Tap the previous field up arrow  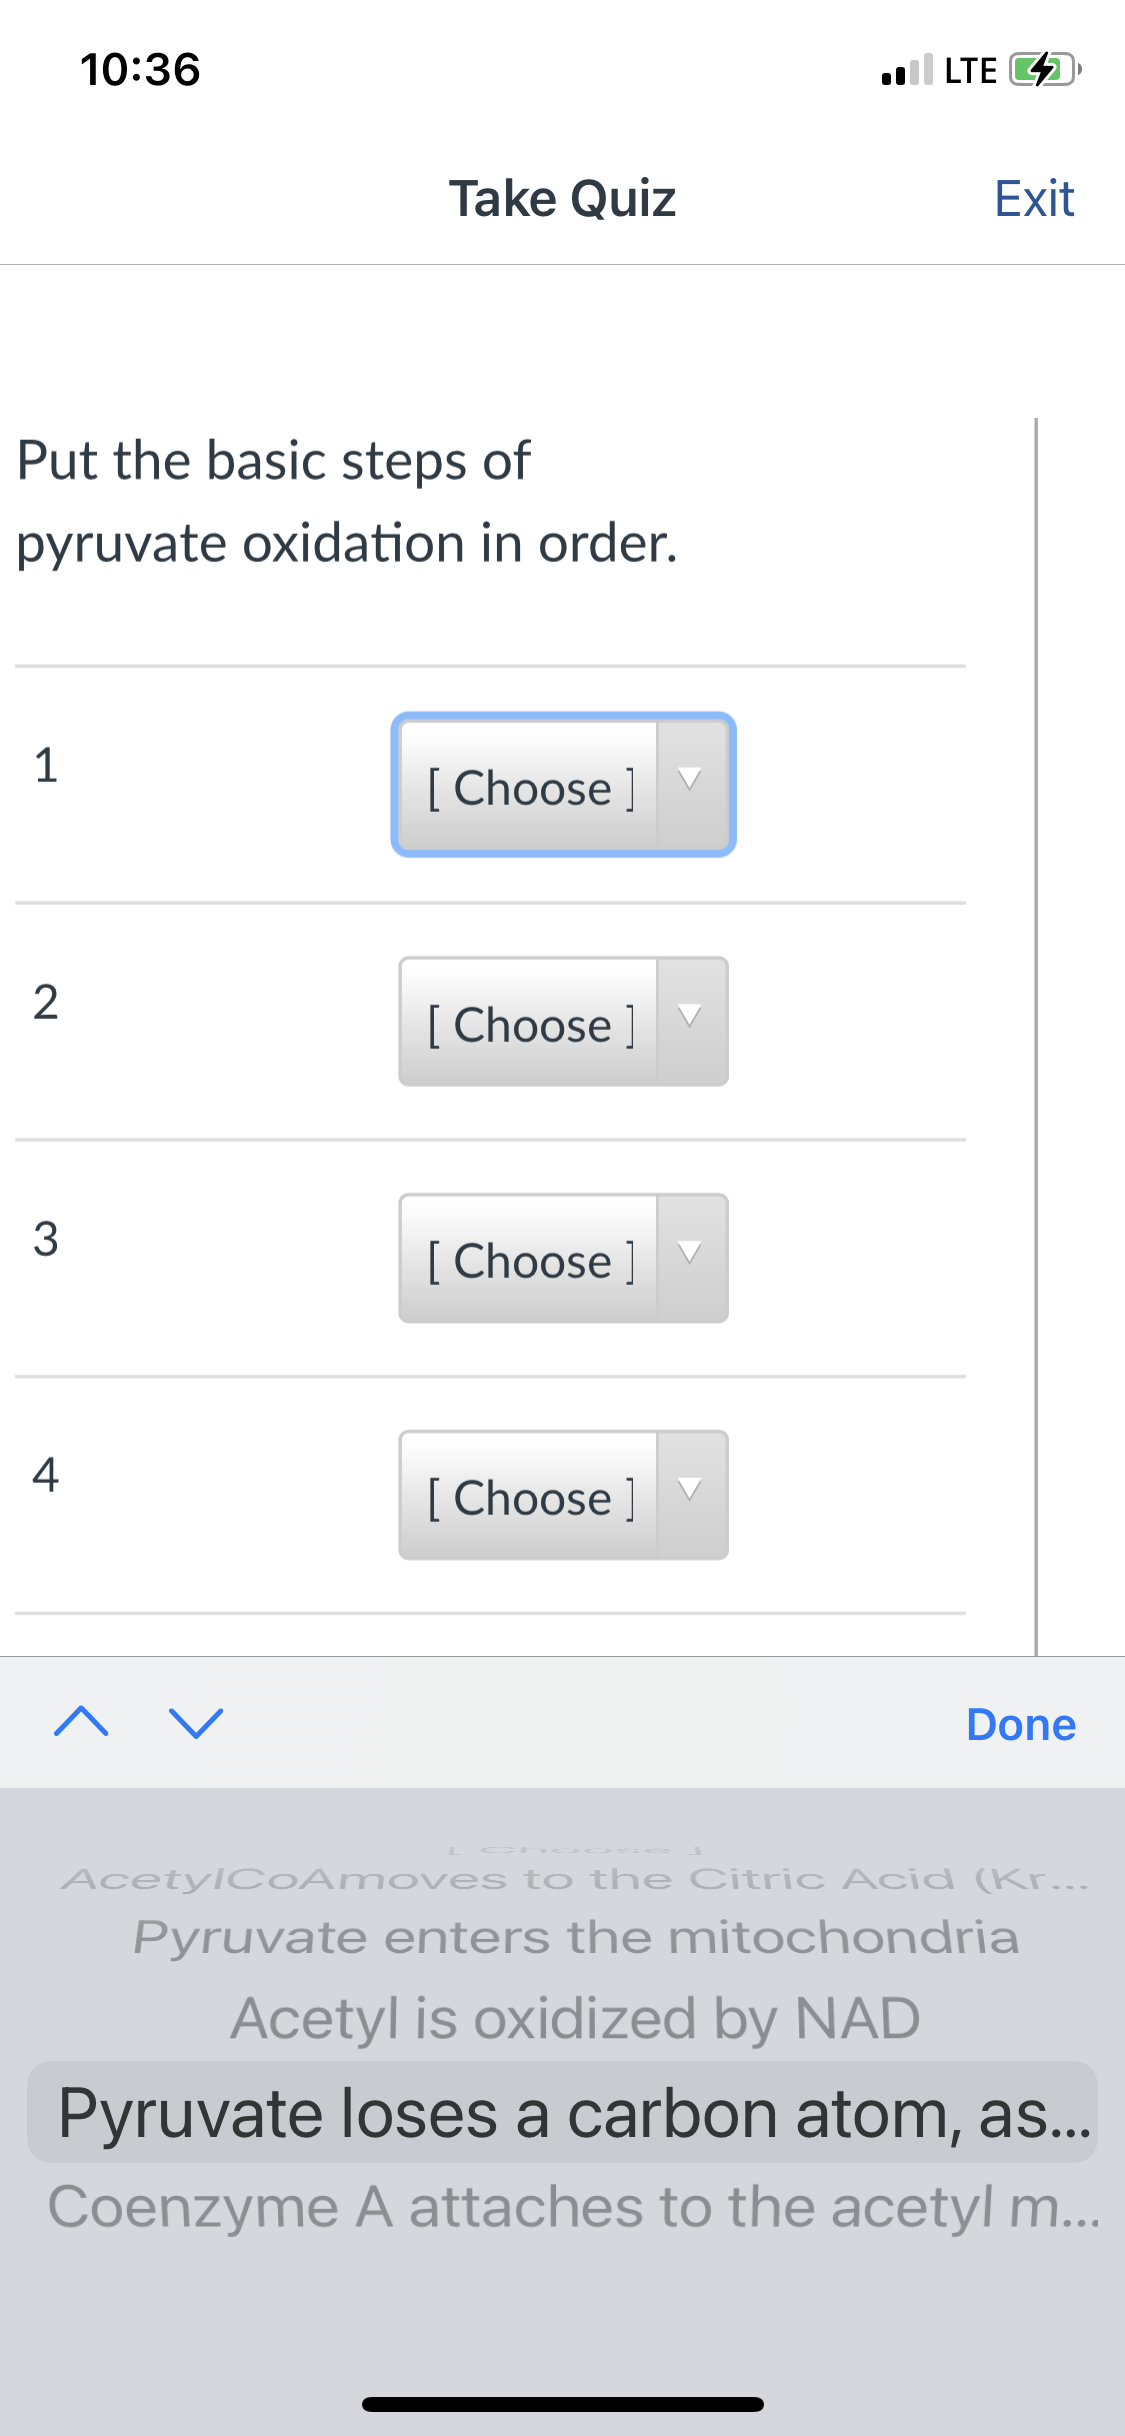pyautogui.click(x=81, y=1722)
